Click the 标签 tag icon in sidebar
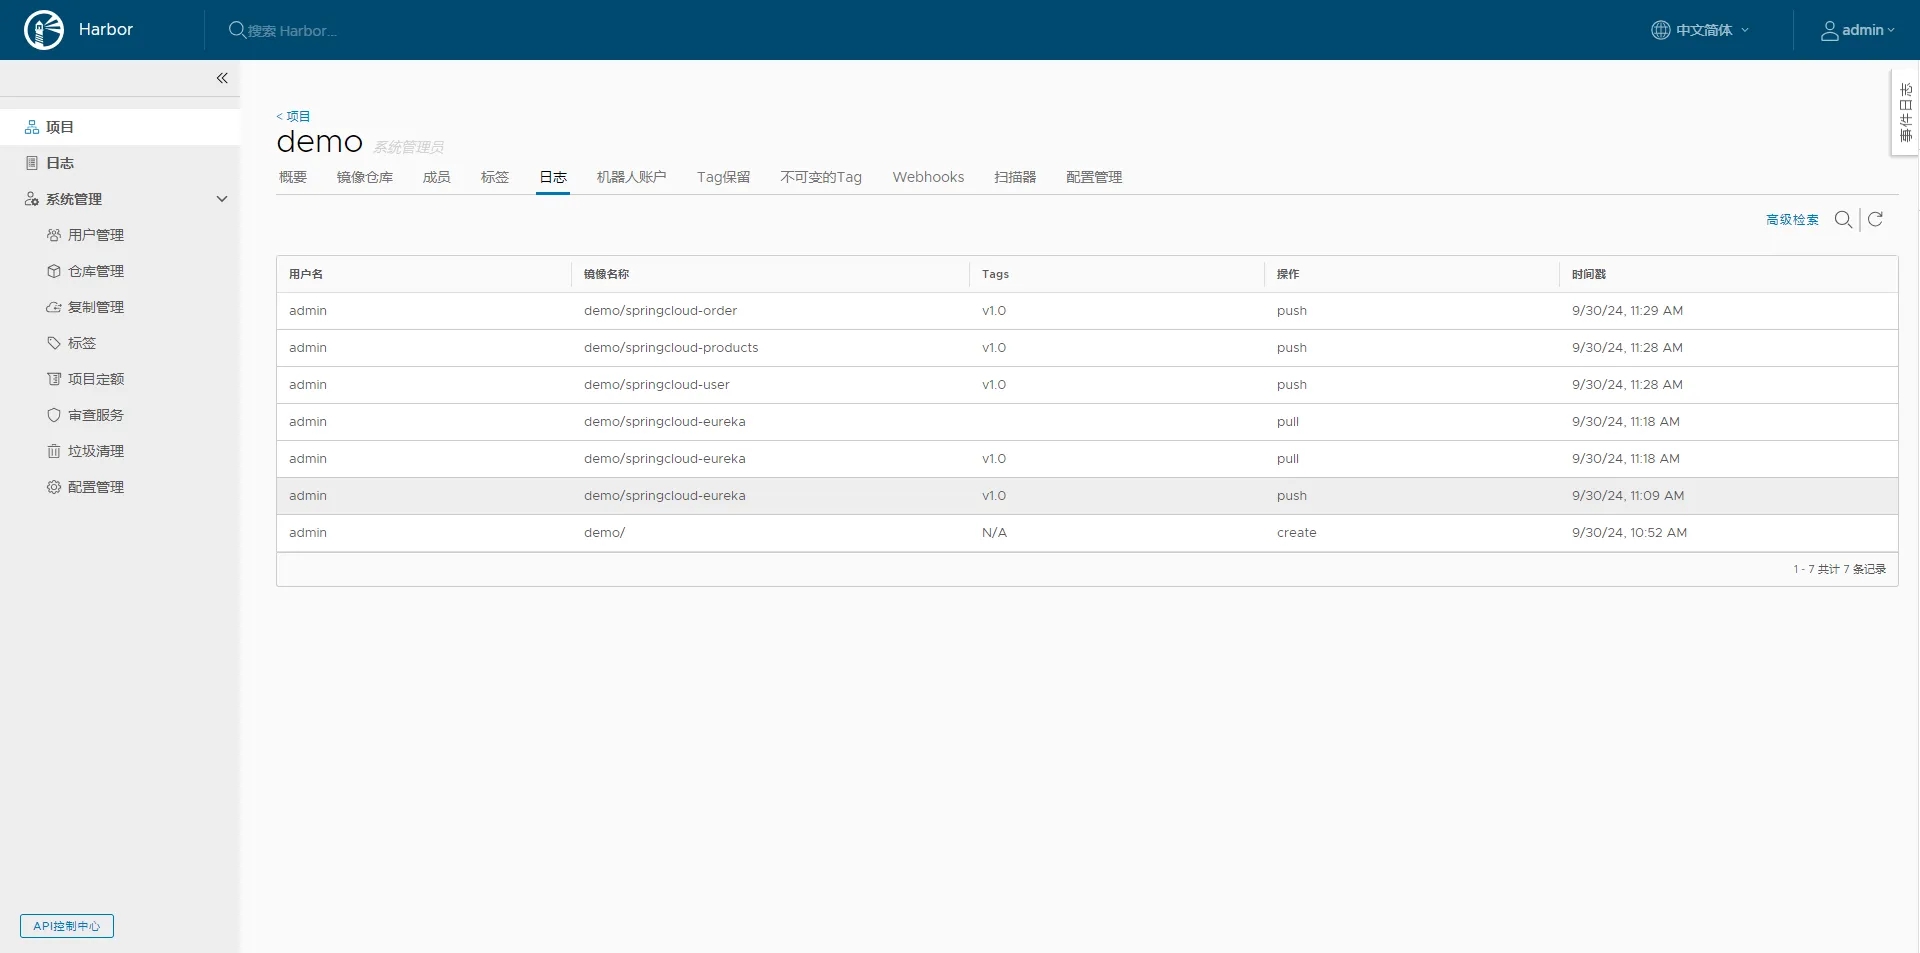Image resolution: width=1920 pixels, height=953 pixels. coord(54,343)
